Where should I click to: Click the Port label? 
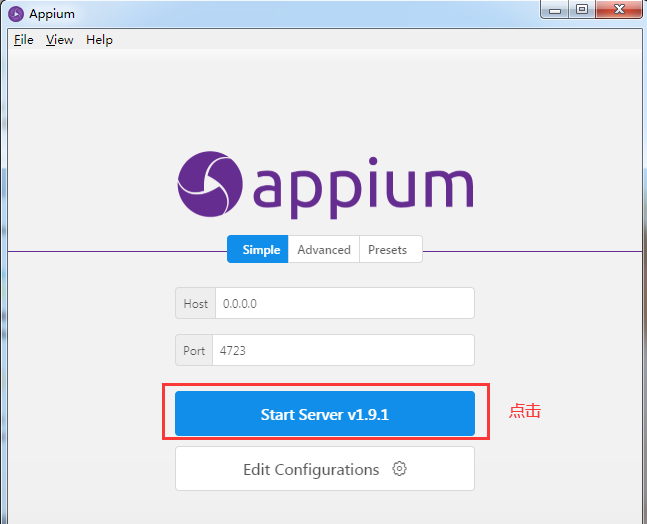point(194,350)
